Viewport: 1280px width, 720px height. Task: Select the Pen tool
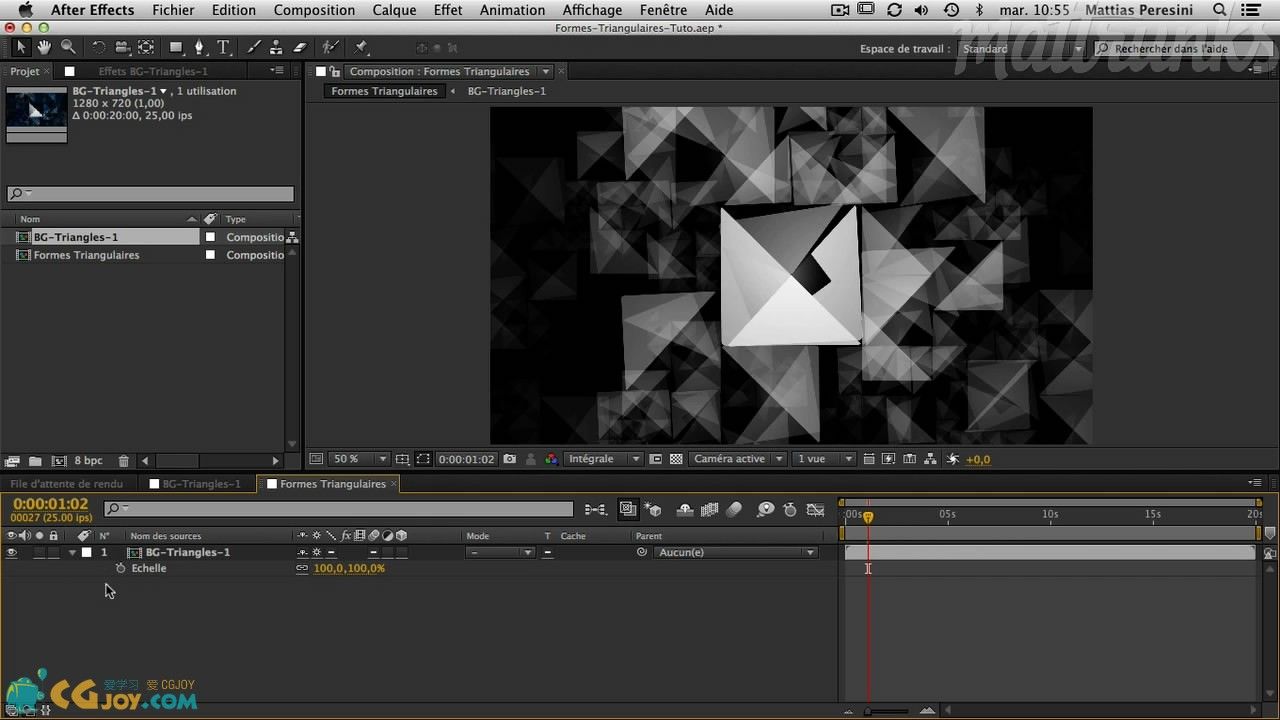pyautogui.click(x=199, y=48)
